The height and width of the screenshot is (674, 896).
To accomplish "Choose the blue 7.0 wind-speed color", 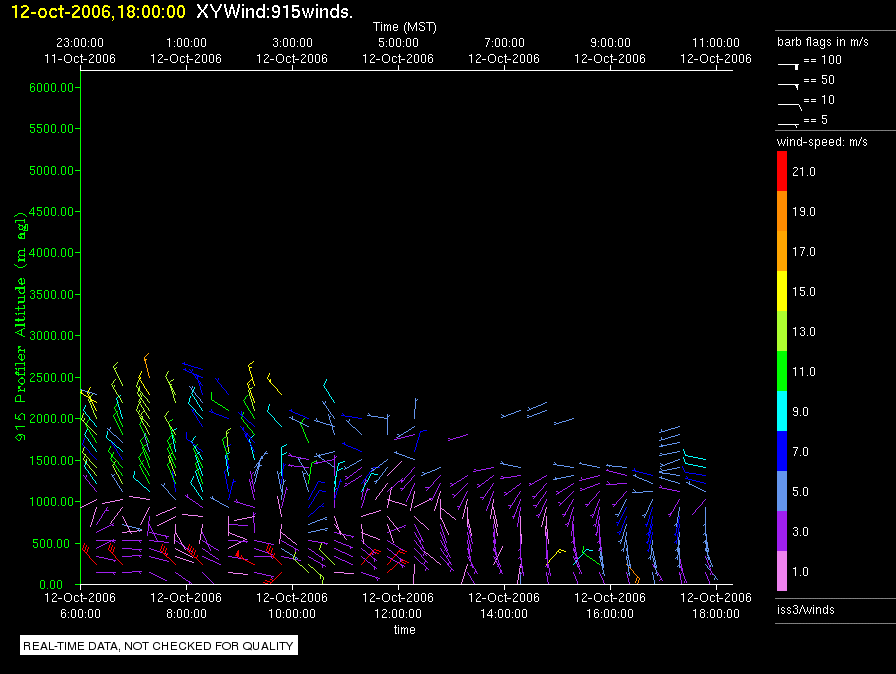I will point(782,451).
